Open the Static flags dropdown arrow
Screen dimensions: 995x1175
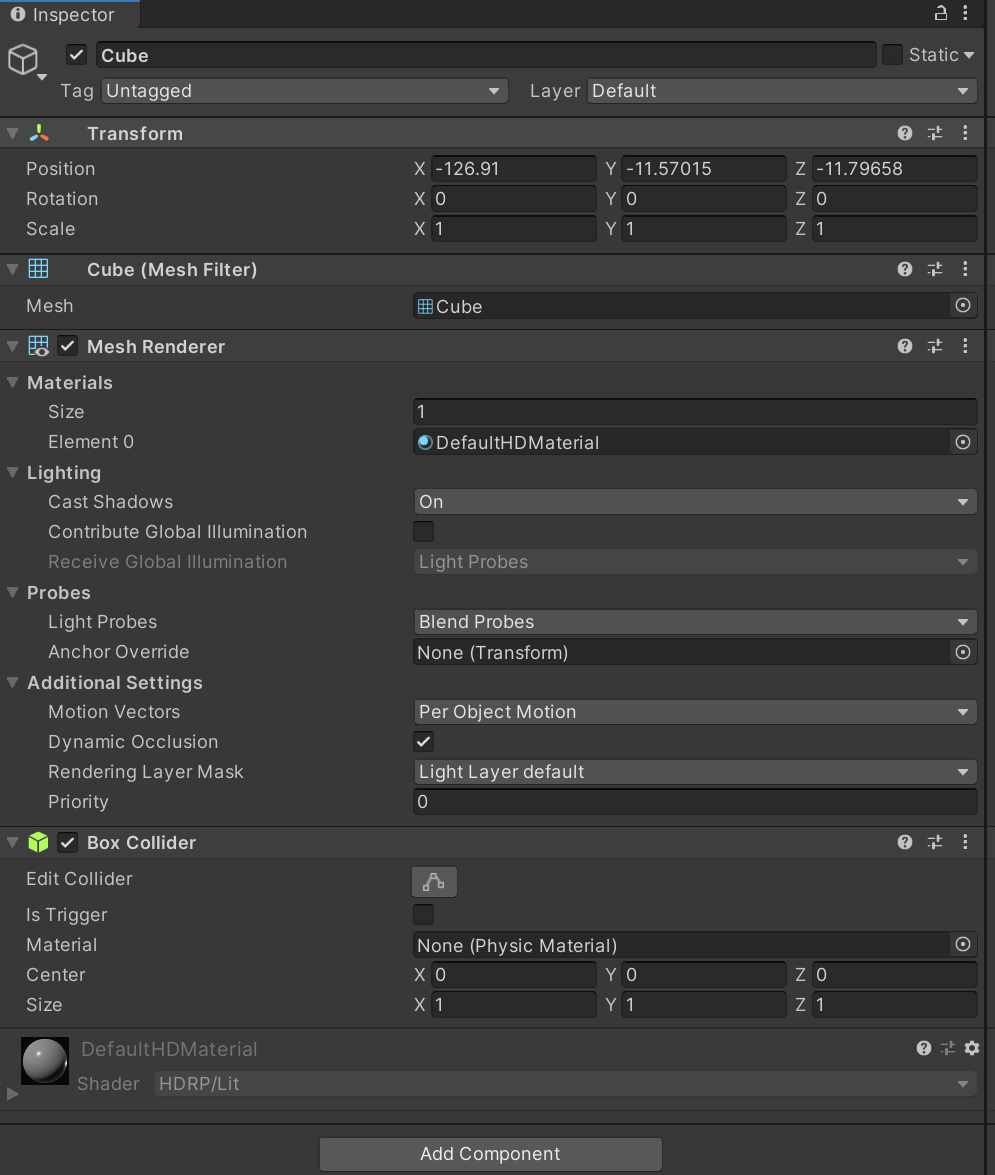point(969,55)
